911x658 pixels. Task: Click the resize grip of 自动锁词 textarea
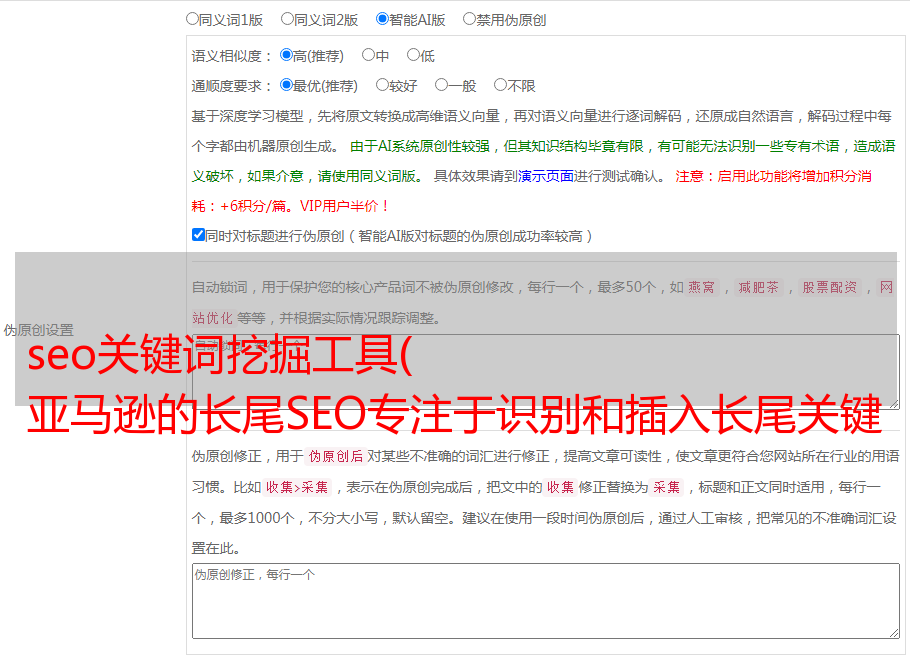pos(894,404)
